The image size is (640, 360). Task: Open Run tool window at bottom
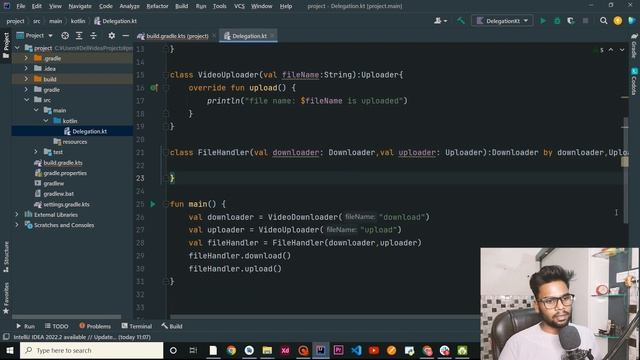[x=25, y=326]
